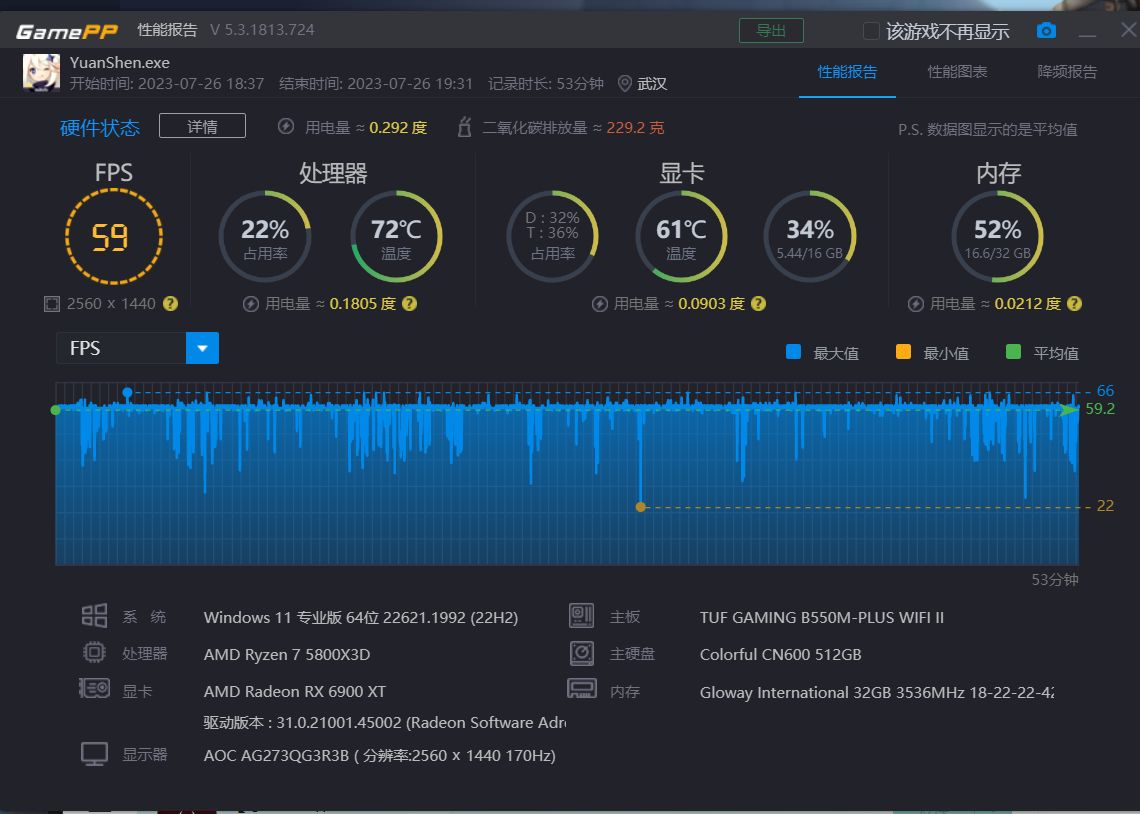Screen dimensions: 1140x814
Task: Switch to the 性能图表 tab
Action: point(958,72)
